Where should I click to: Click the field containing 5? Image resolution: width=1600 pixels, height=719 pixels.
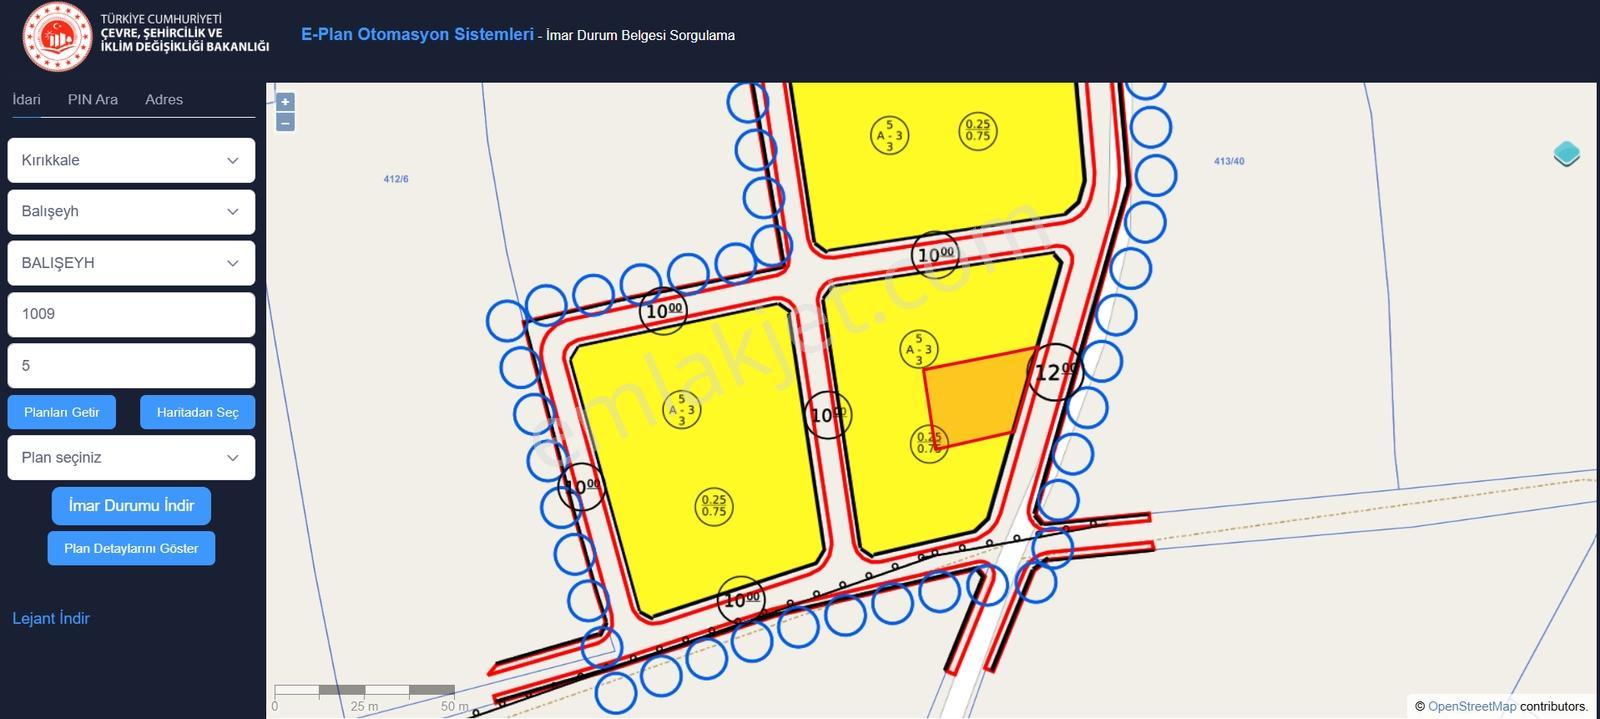coord(131,366)
